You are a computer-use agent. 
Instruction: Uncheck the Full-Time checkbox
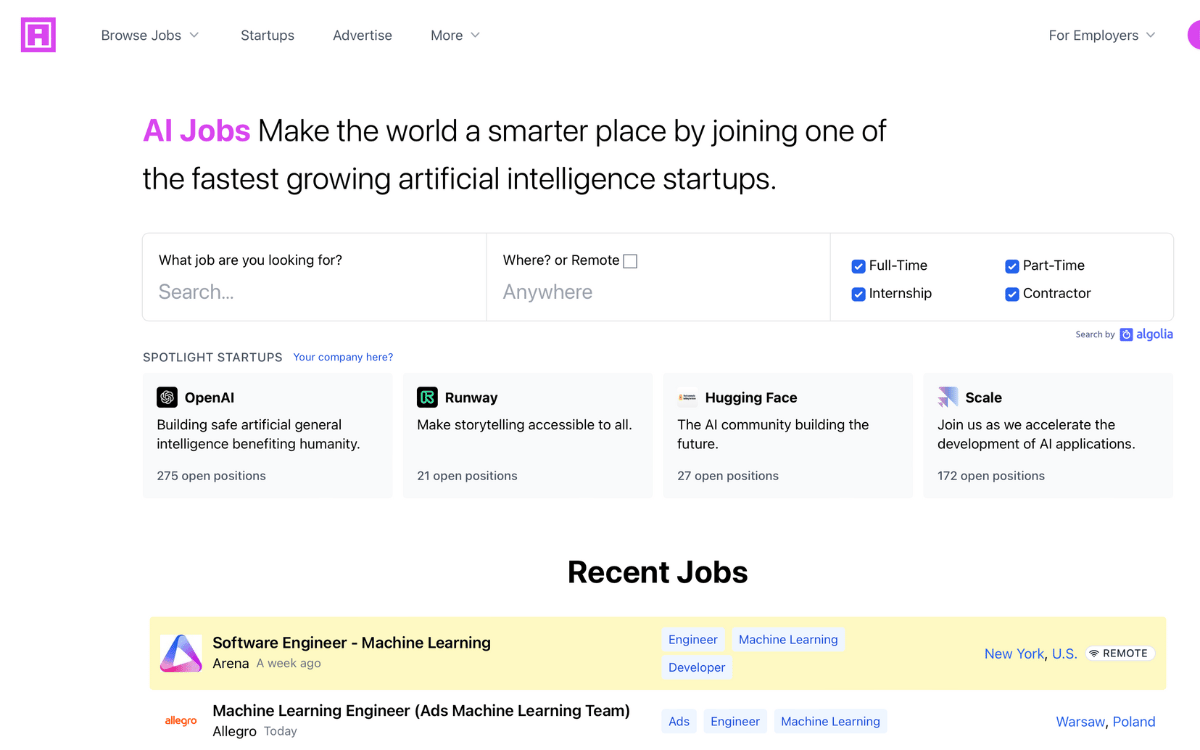tap(858, 266)
